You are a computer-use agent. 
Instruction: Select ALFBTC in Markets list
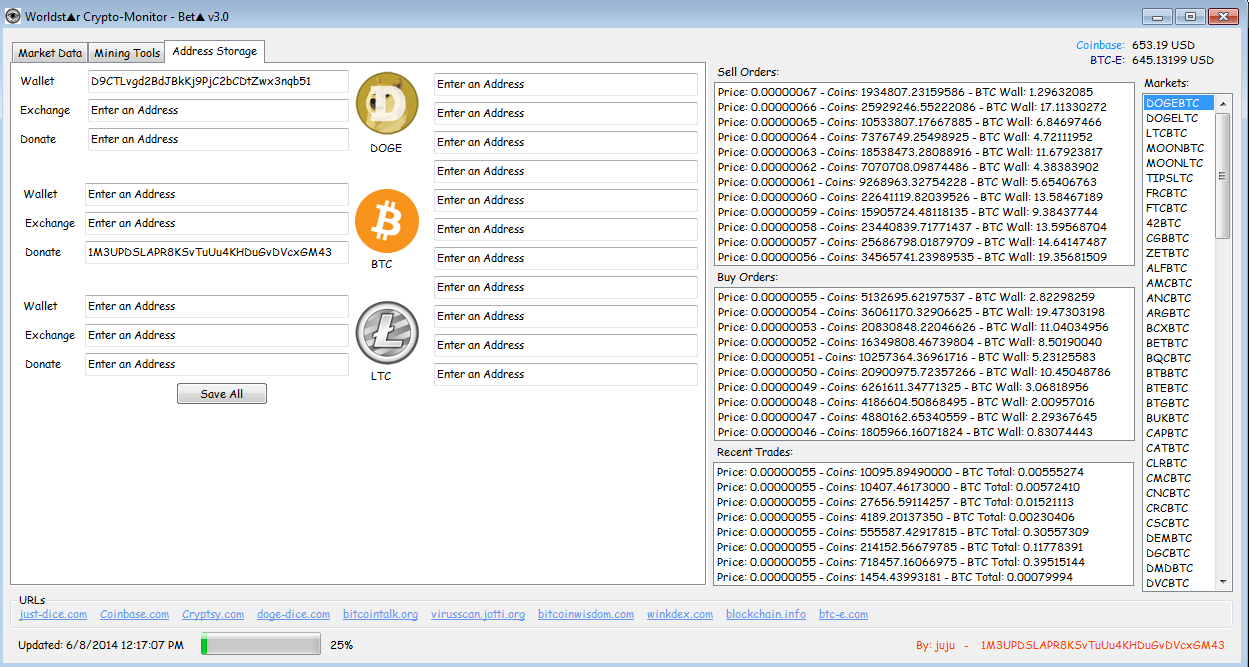1179,268
